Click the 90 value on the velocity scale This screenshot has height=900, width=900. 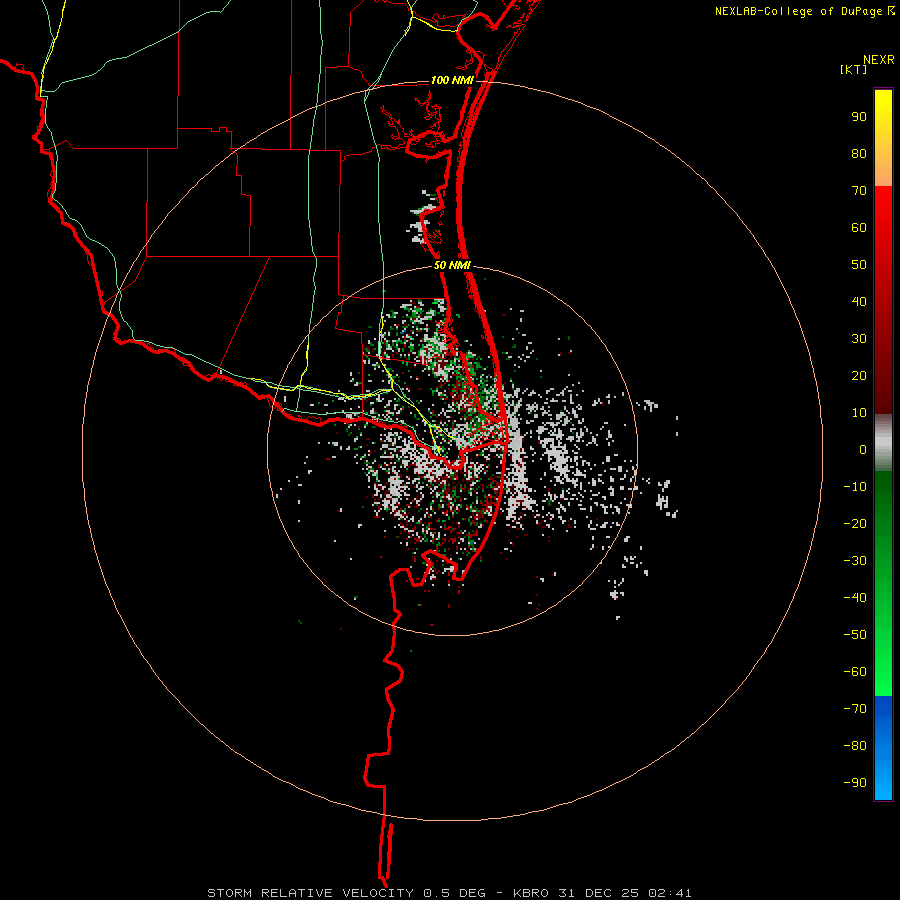pos(859,117)
